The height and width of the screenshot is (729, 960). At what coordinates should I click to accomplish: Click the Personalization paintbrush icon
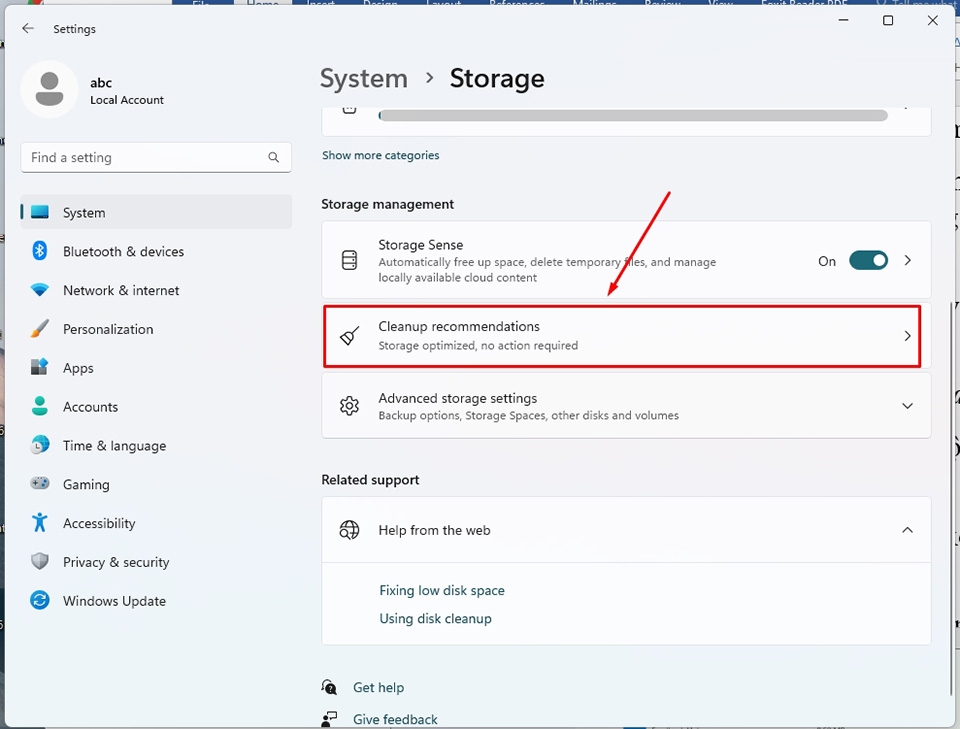(40, 329)
